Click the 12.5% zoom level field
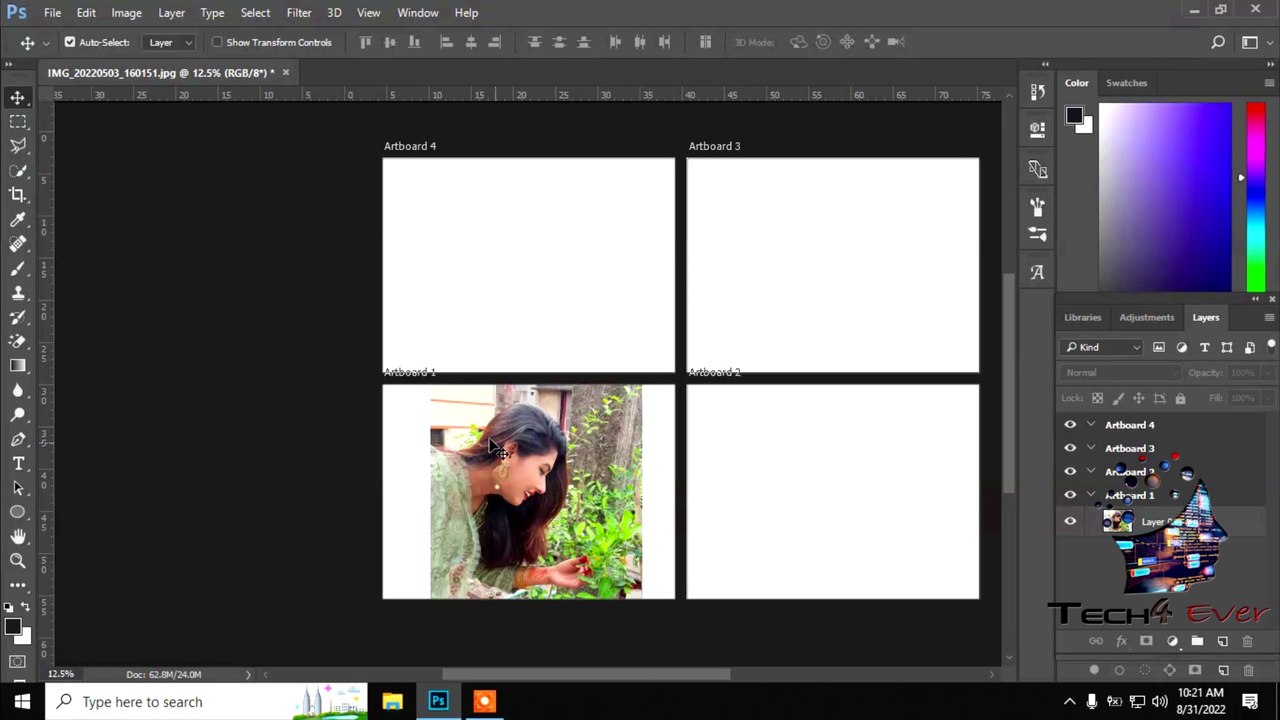This screenshot has height=720, width=1280. [61, 674]
